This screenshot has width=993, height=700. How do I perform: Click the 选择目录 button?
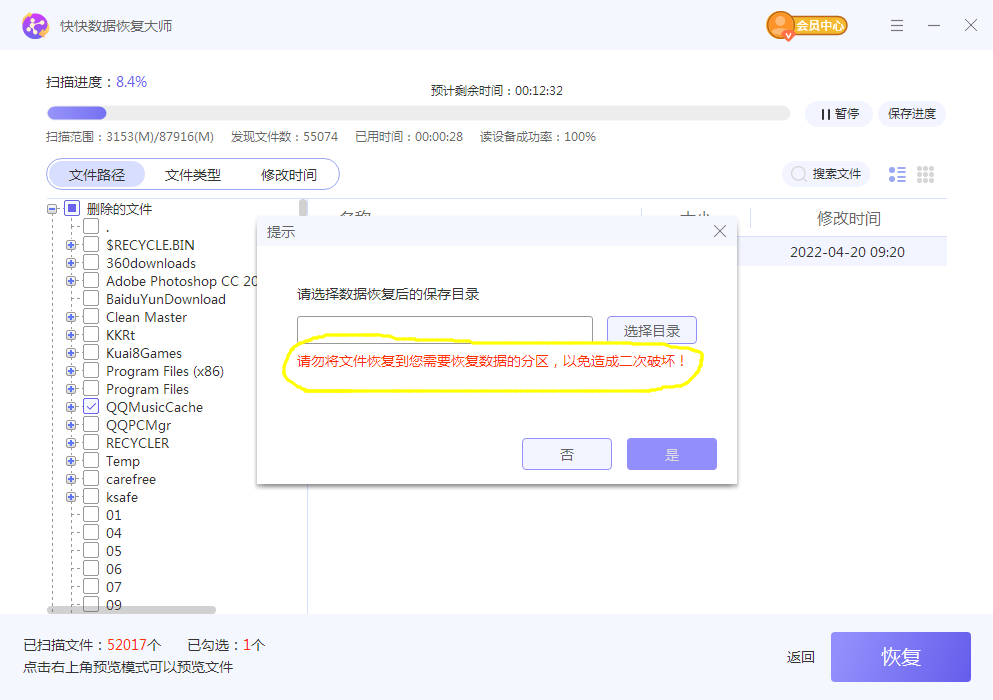(651, 331)
